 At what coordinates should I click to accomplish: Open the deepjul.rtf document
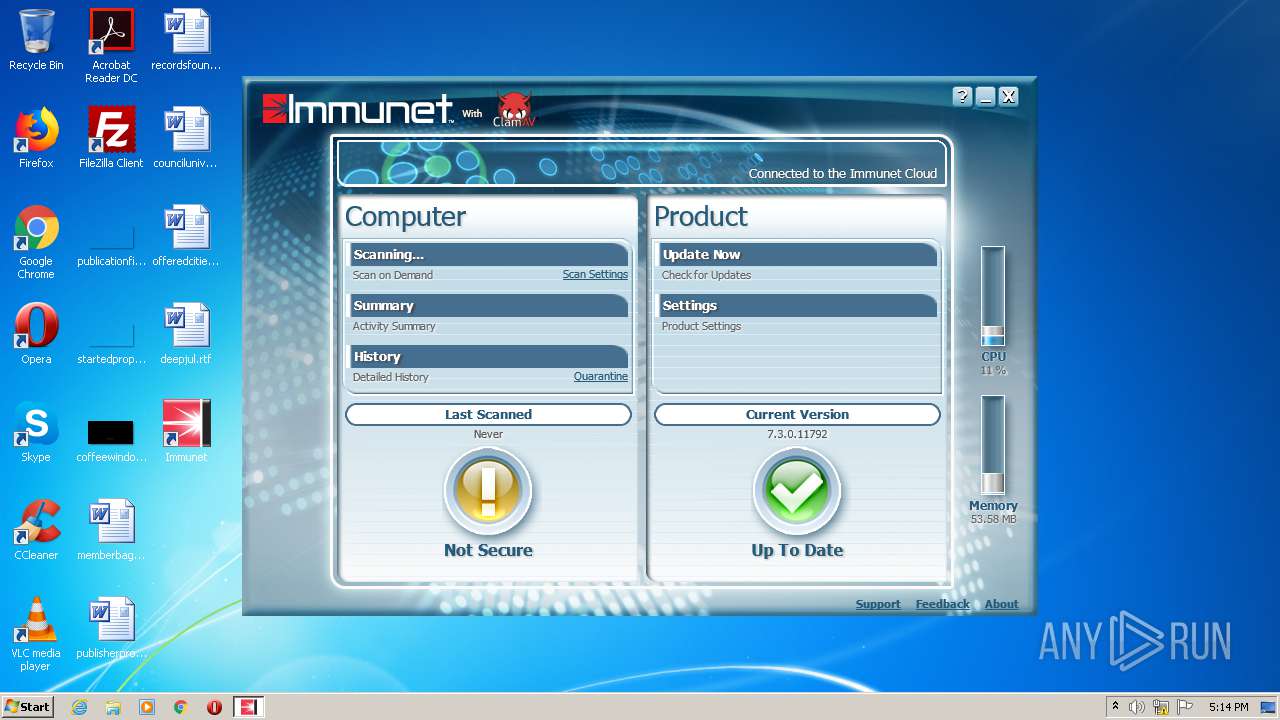pyautogui.click(x=186, y=334)
